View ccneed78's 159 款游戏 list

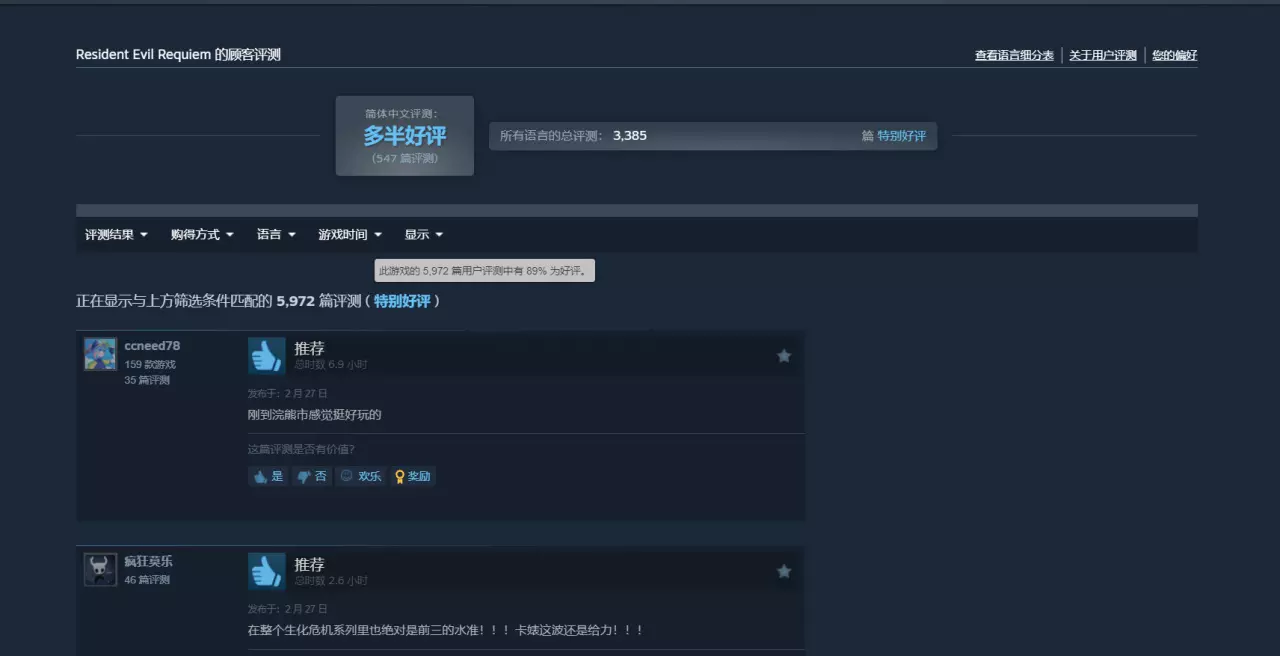tap(150, 365)
